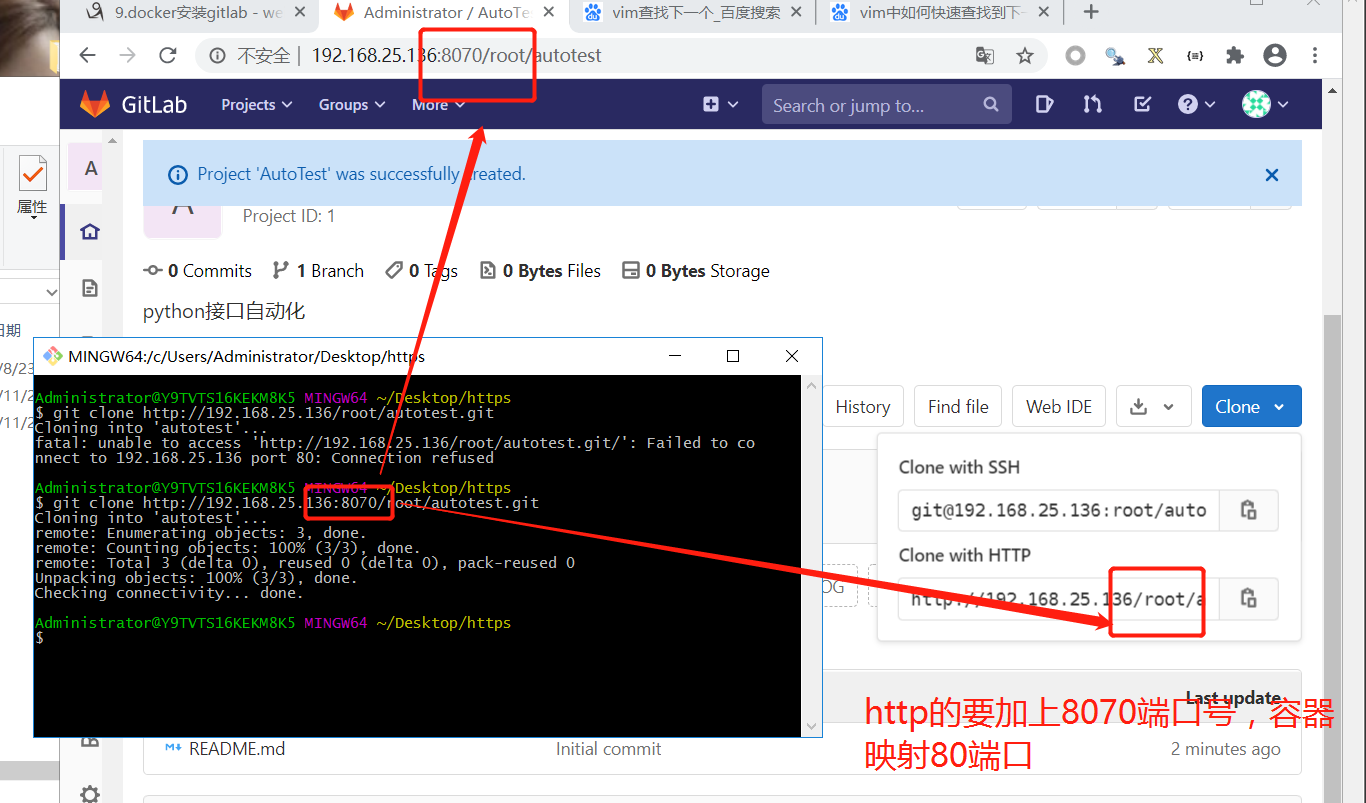The width and height of the screenshot is (1366, 803).
Task: Open the Issues icon in GitLab navbar
Action: [x=1044, y=104]
